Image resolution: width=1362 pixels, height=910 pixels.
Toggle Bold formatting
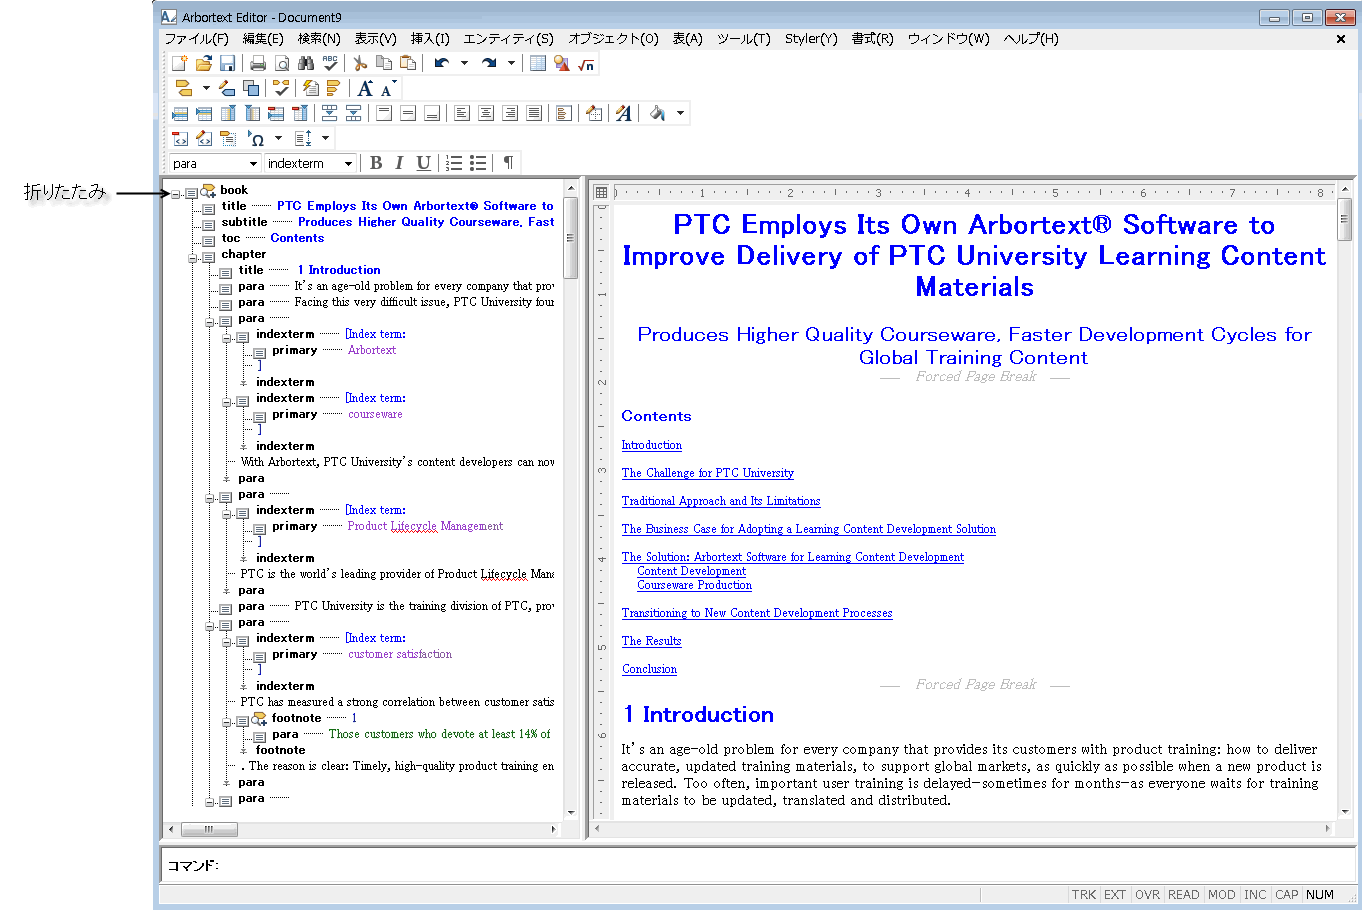(376, 163)
